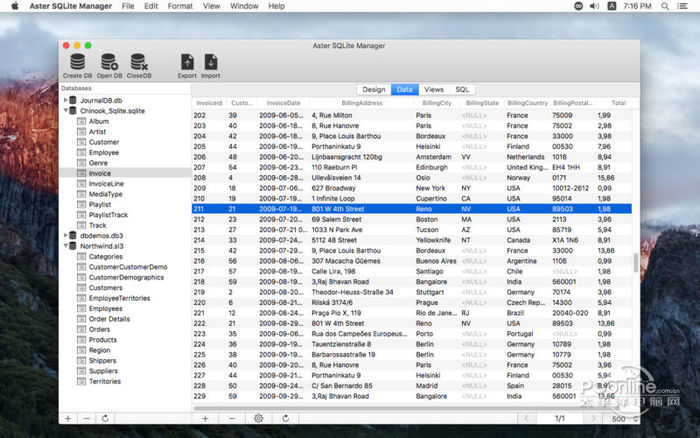Open the File menu
This screenshot has height=438, width=700.
(128, 6)
